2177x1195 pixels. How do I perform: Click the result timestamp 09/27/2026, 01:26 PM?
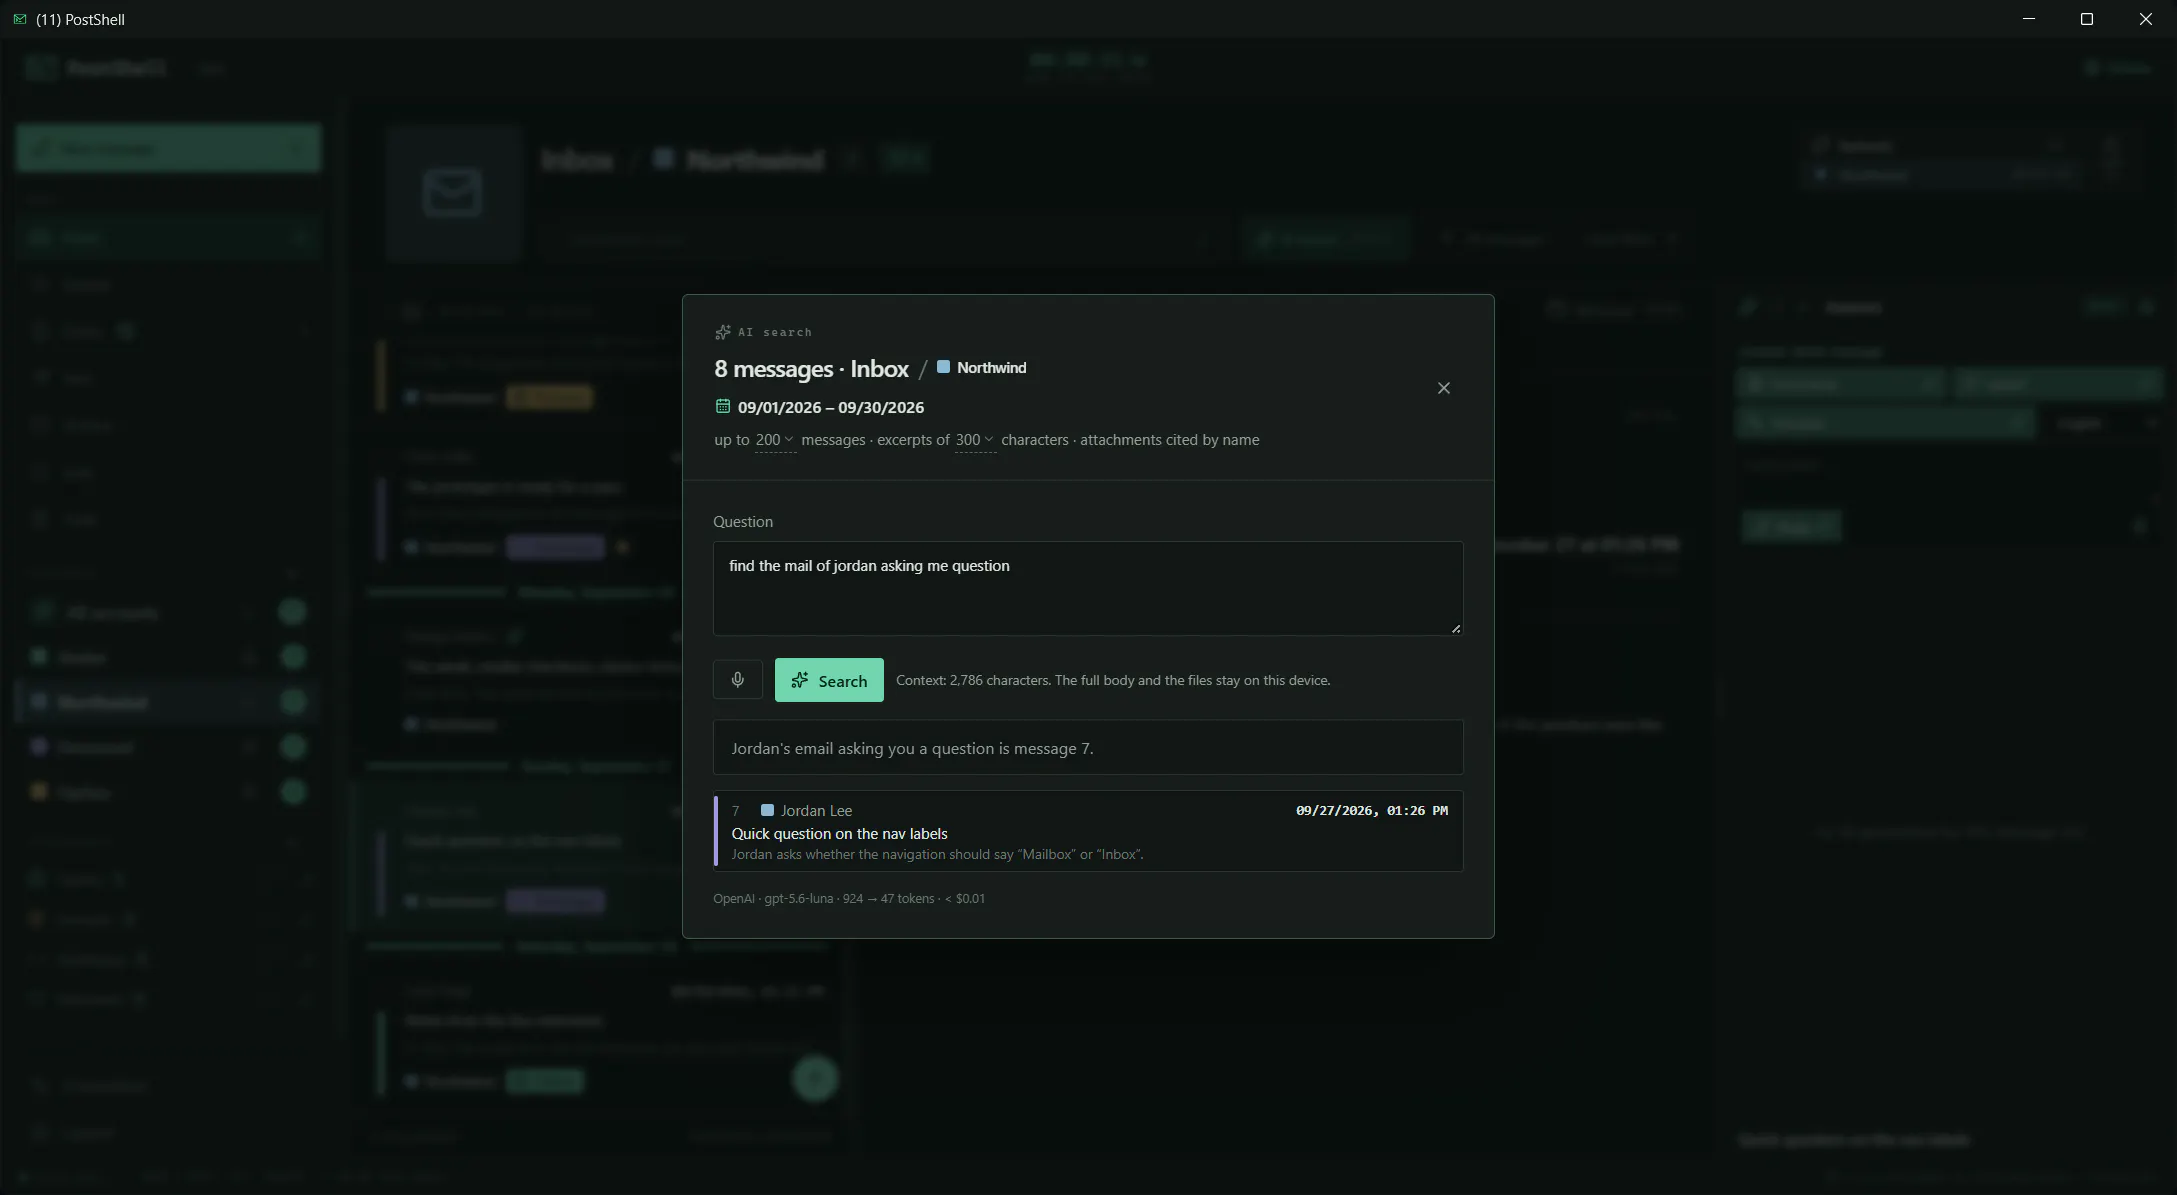(1372, 811)
